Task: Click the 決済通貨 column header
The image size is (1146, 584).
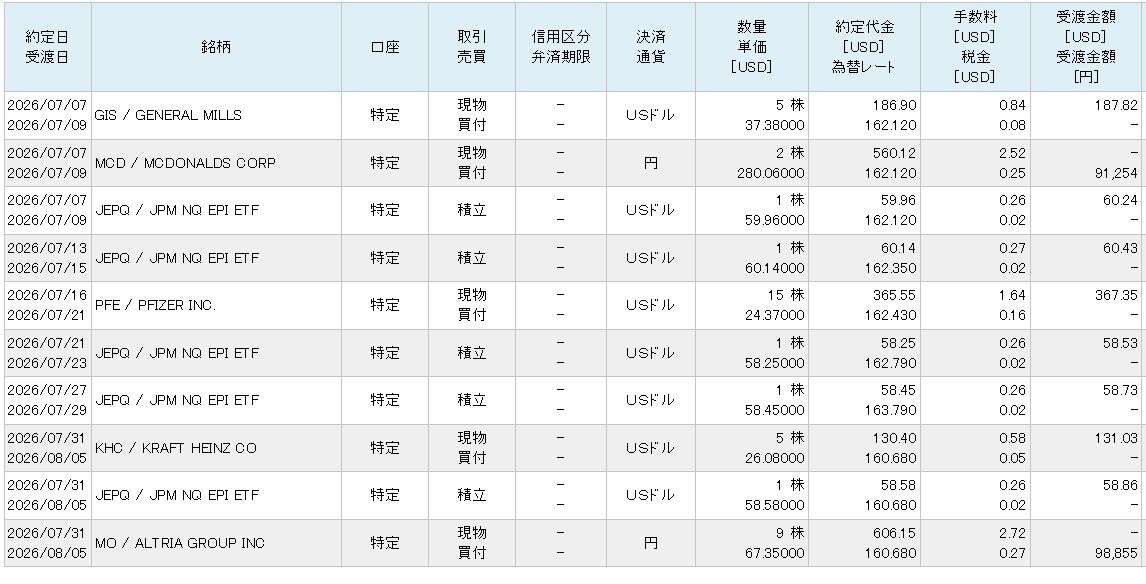Action: tap(650, 47)
